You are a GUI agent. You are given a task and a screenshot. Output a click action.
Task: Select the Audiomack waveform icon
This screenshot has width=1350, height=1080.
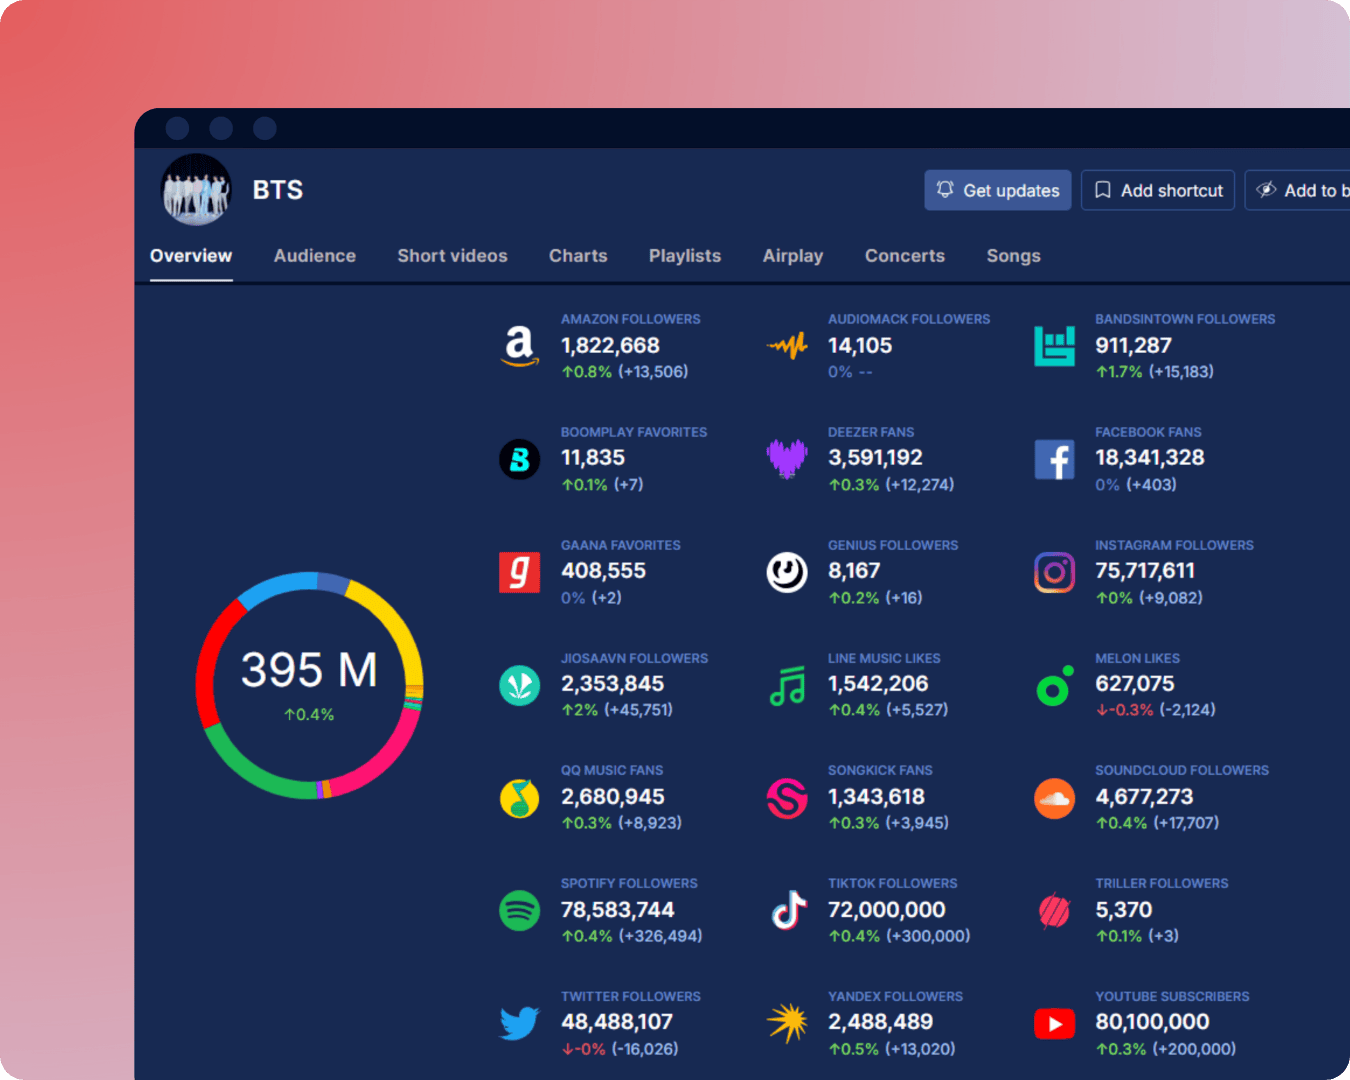click(787, 347)
